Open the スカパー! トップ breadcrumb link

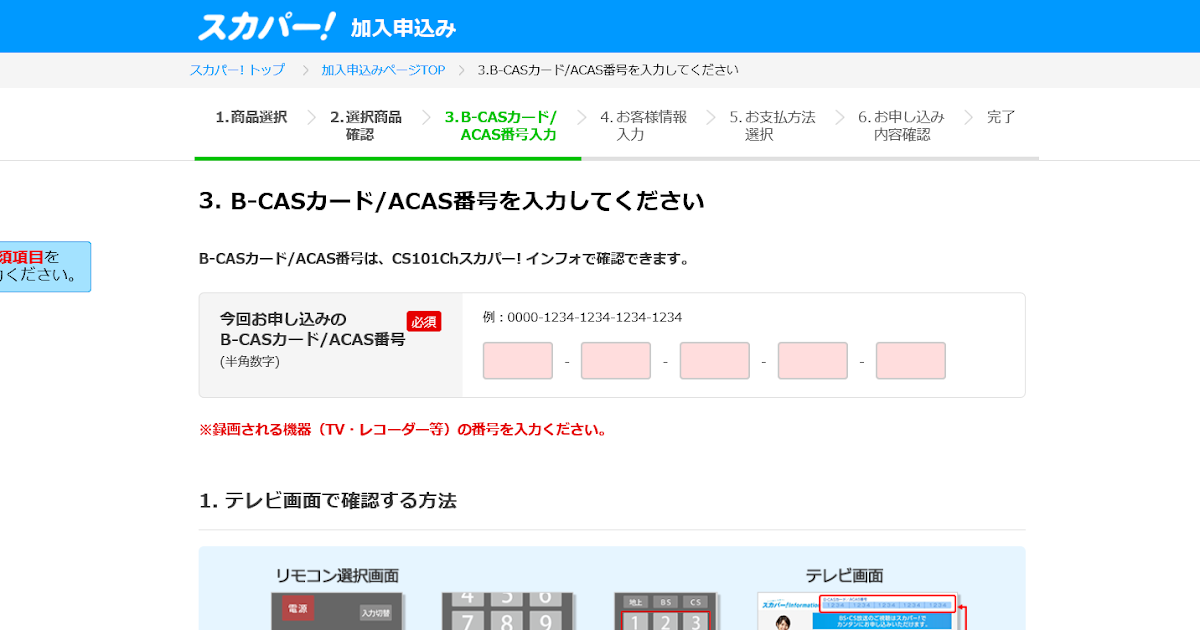click(x=237, y=70)
